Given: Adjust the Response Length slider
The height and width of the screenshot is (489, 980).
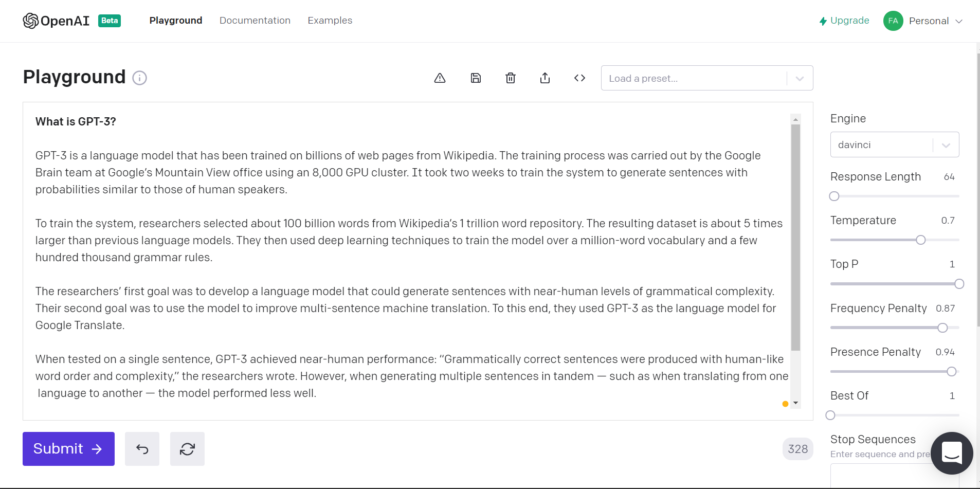Looking at the screenshot, I should 834,196.
